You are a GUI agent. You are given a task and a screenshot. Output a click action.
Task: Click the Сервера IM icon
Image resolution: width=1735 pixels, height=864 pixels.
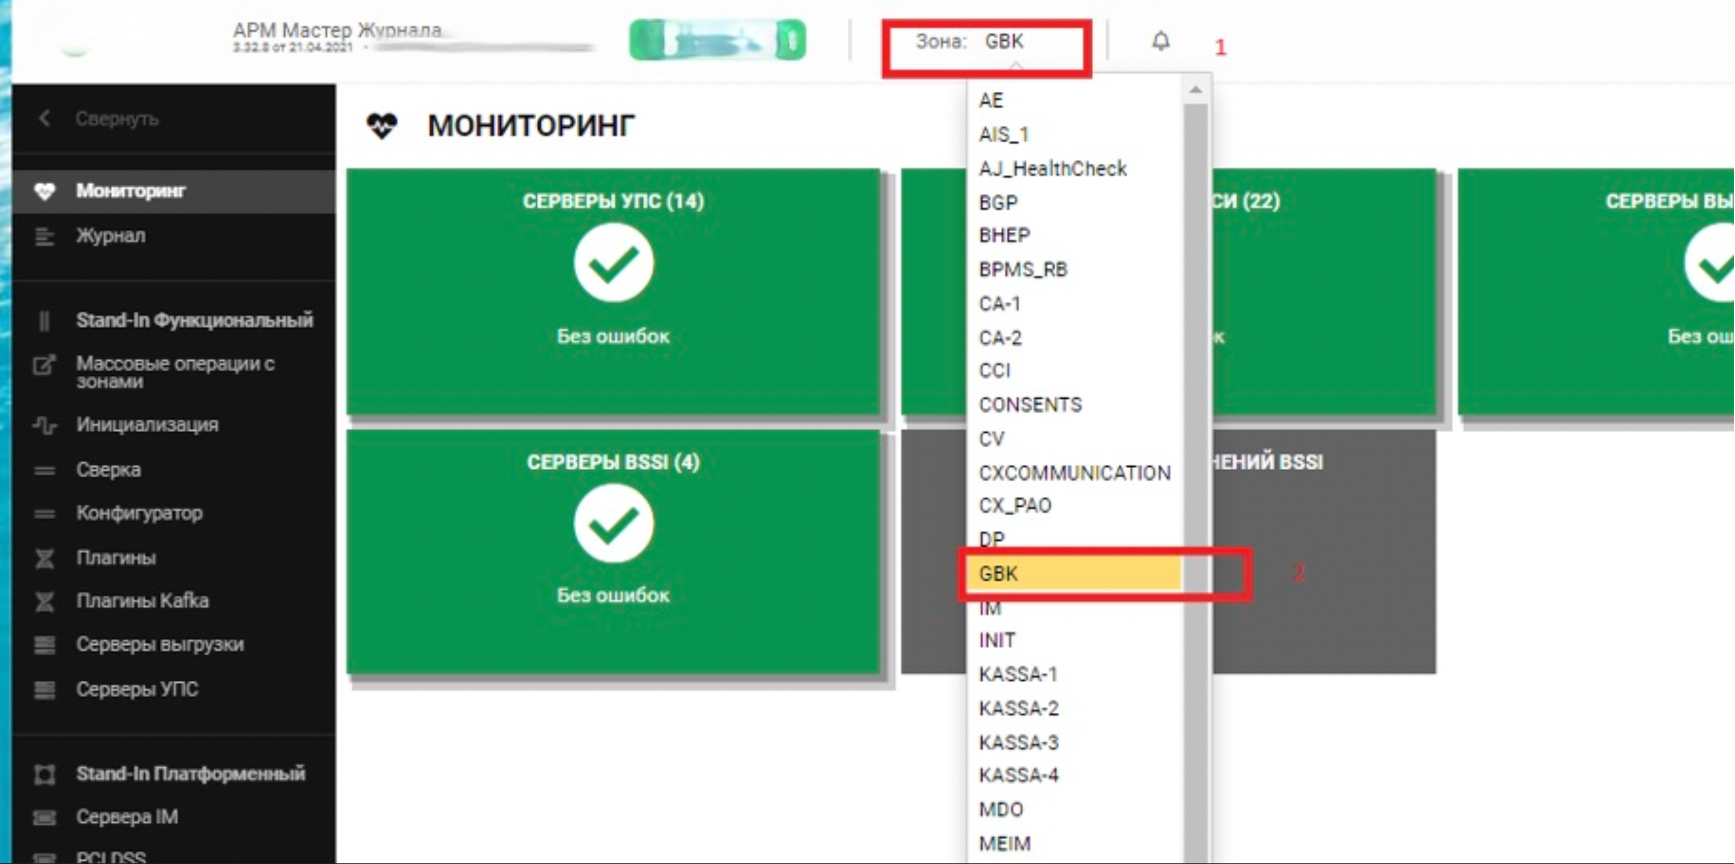[44, 818]
